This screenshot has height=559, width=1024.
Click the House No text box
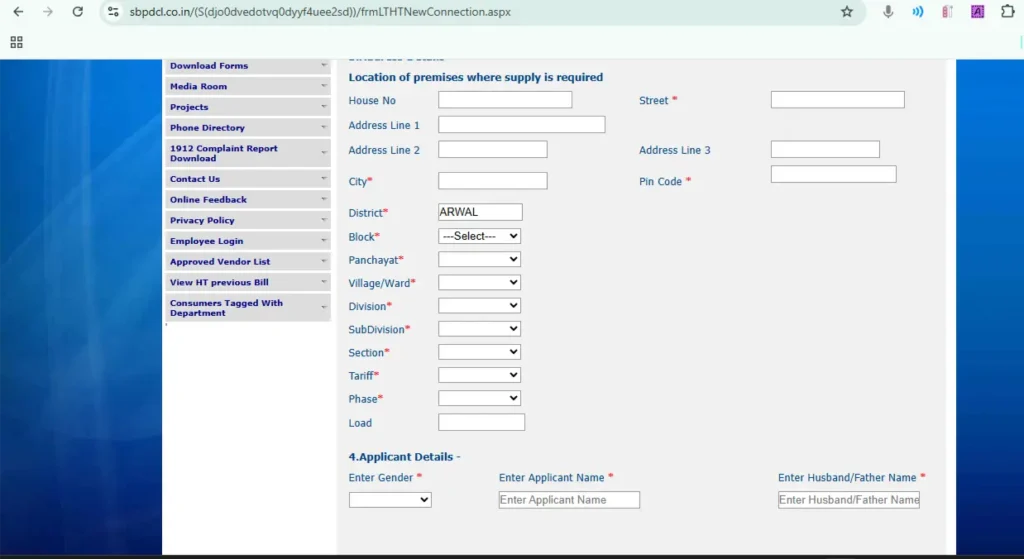click(x=505, y=100)
